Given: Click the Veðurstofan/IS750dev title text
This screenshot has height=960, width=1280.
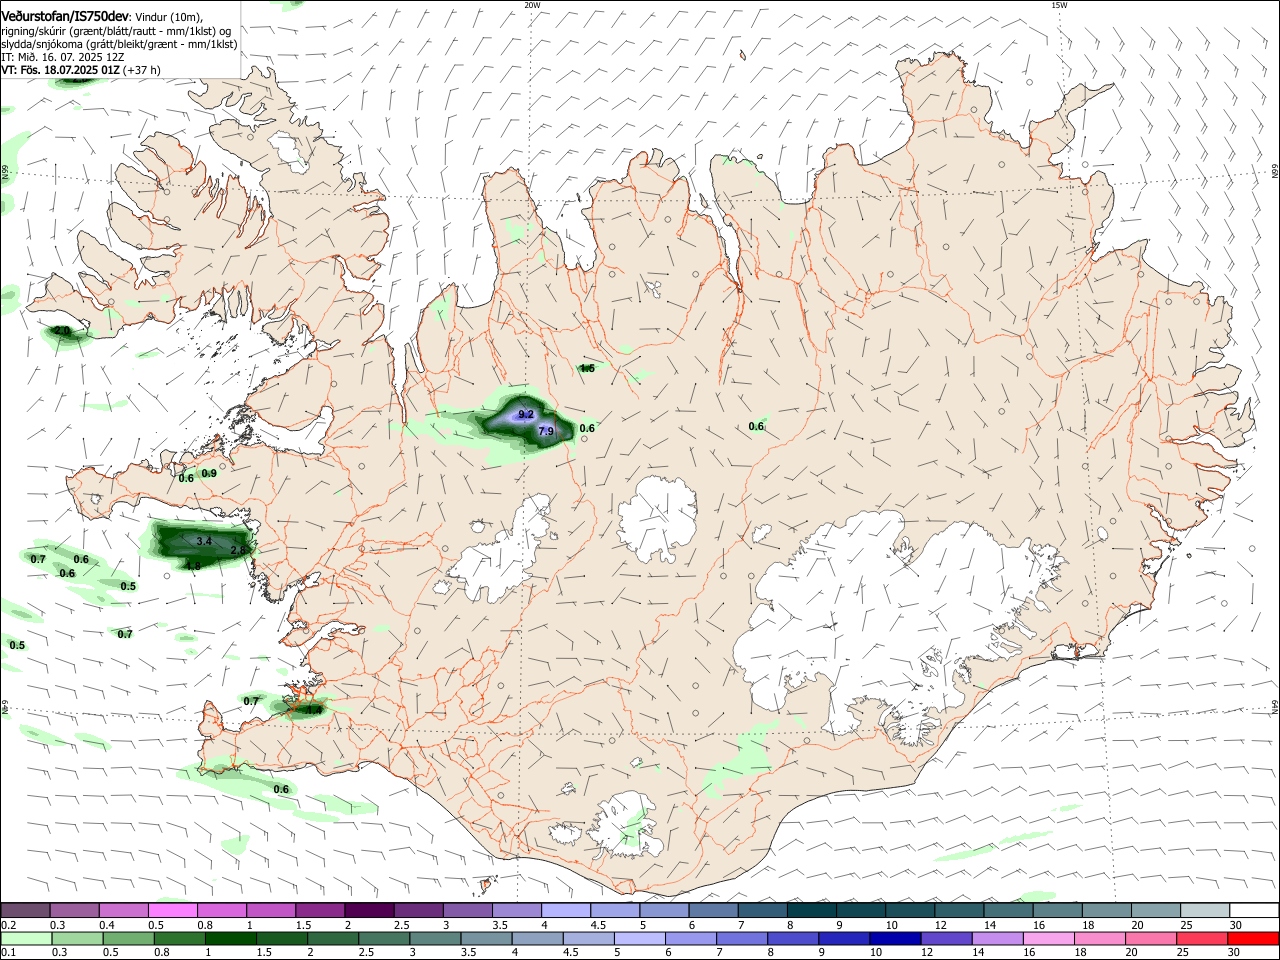Looking at the screenshot, I should click(x=64, y=17).
